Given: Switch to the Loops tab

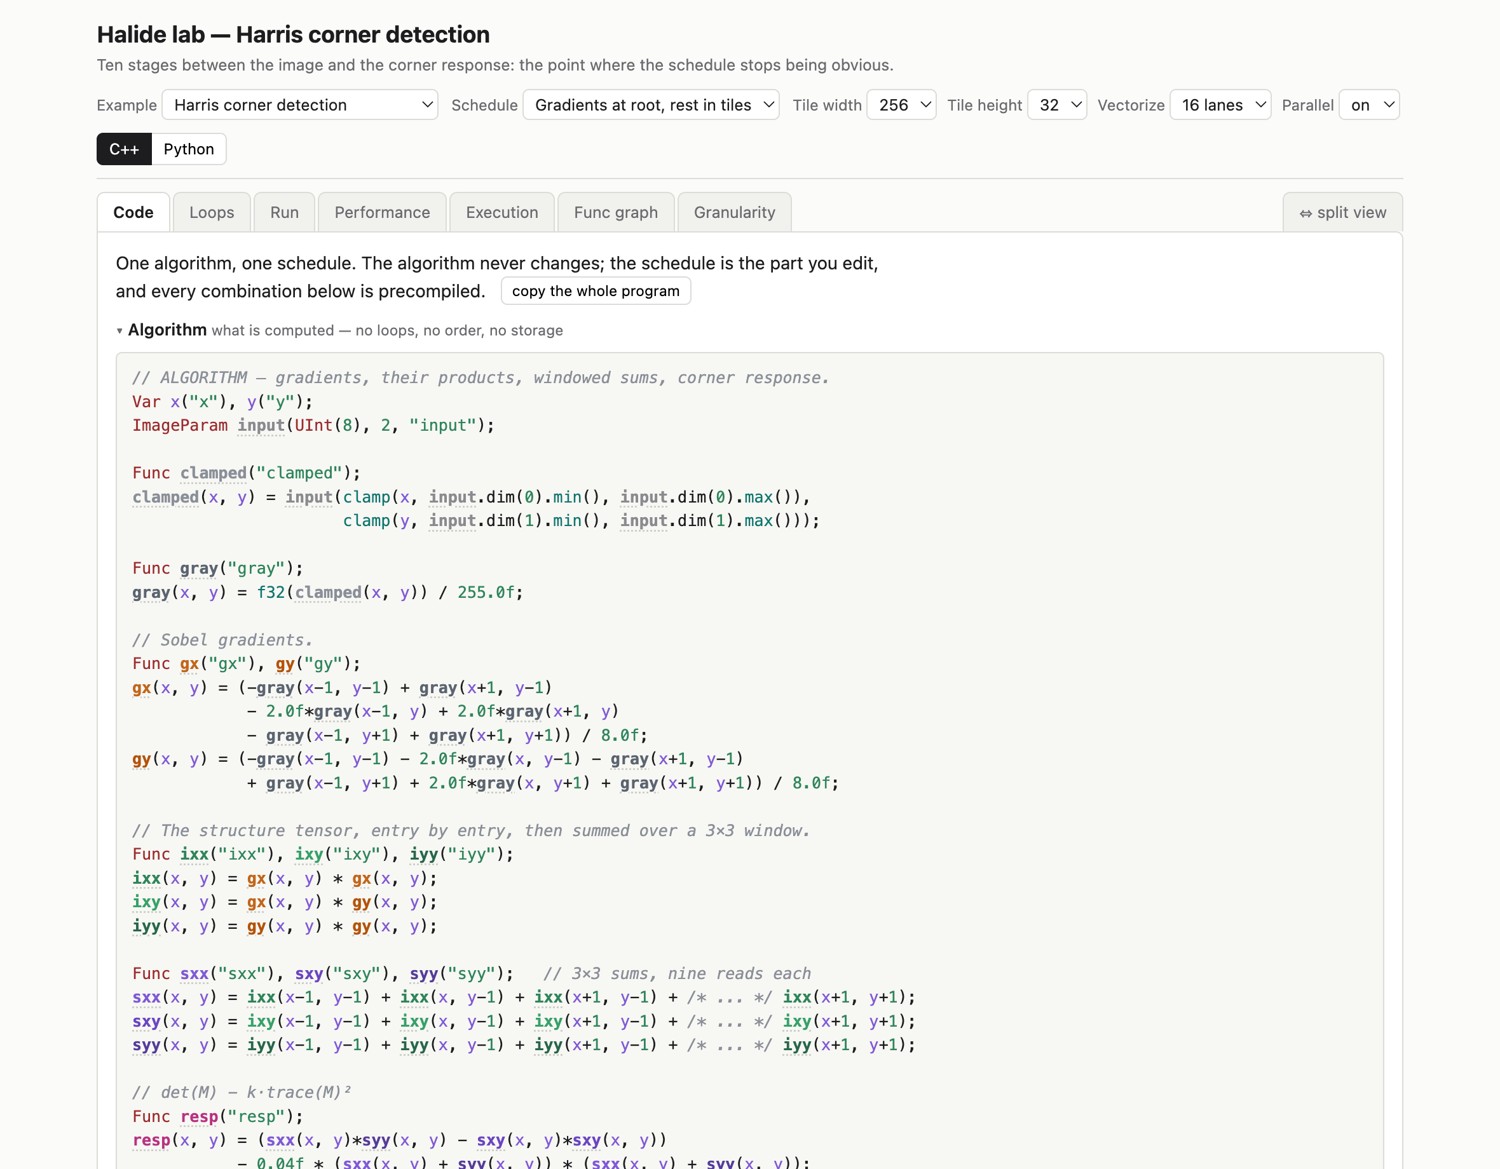Looking at the screenshot, I should (x=212, y=212).
